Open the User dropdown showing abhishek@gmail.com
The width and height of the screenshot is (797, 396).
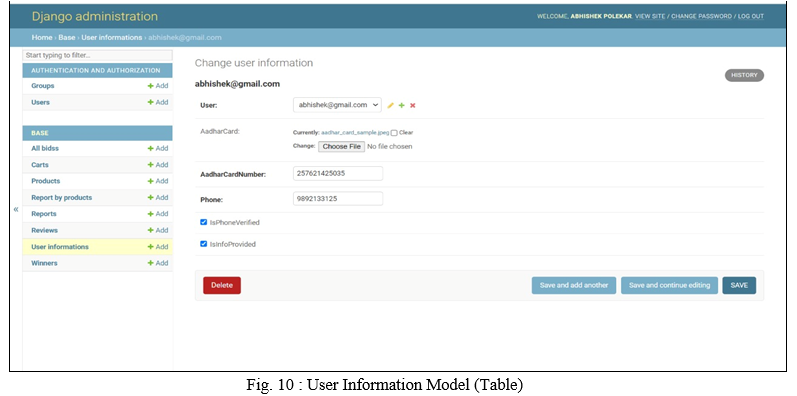[x=337, y=105]
